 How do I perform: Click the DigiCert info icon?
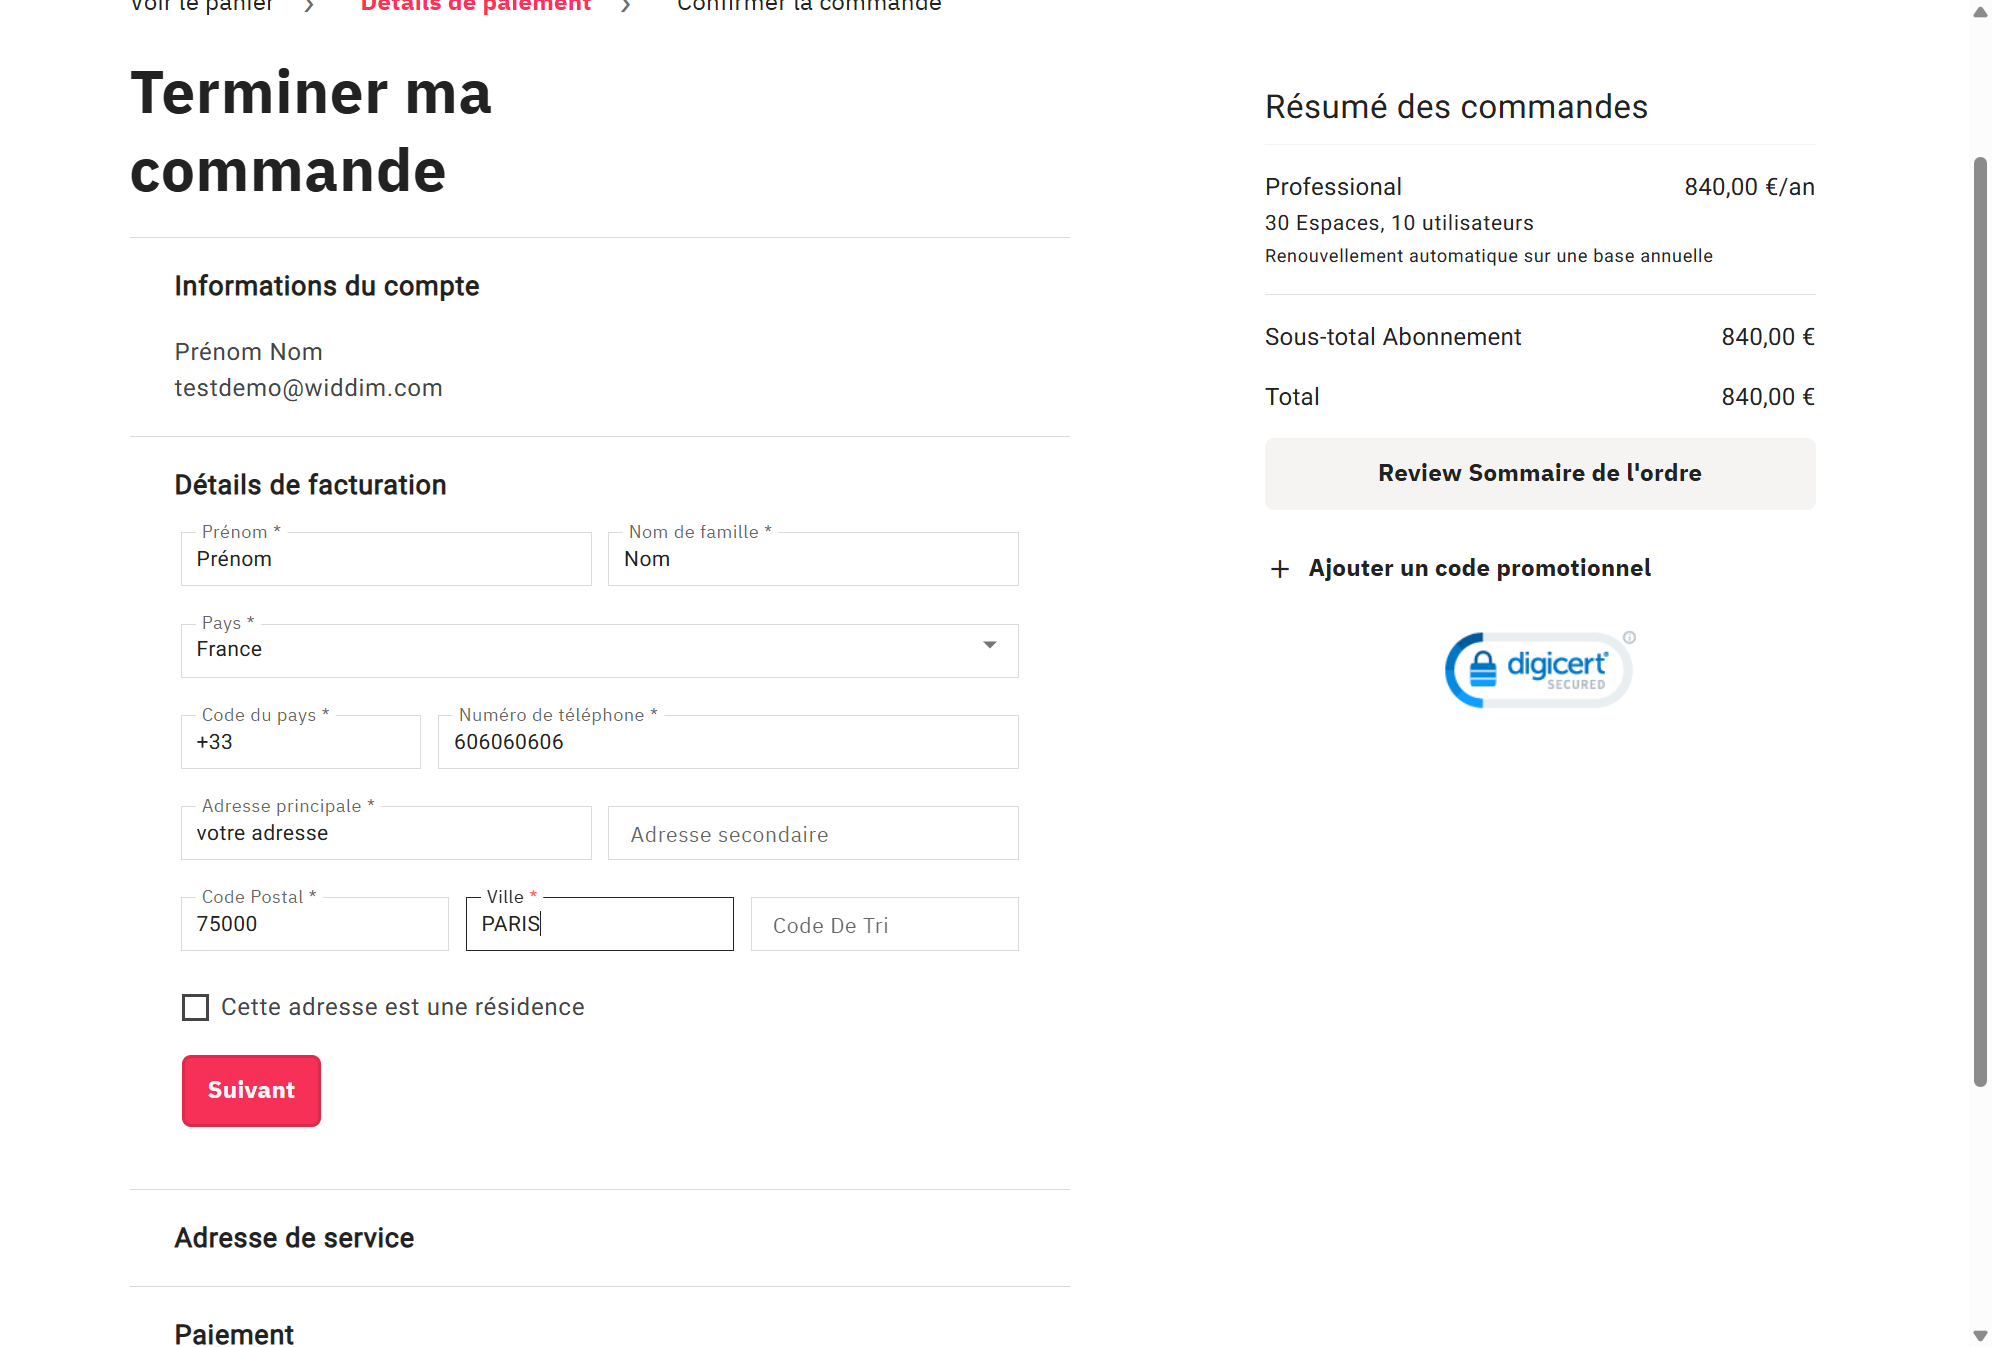tap(1629, 637)
